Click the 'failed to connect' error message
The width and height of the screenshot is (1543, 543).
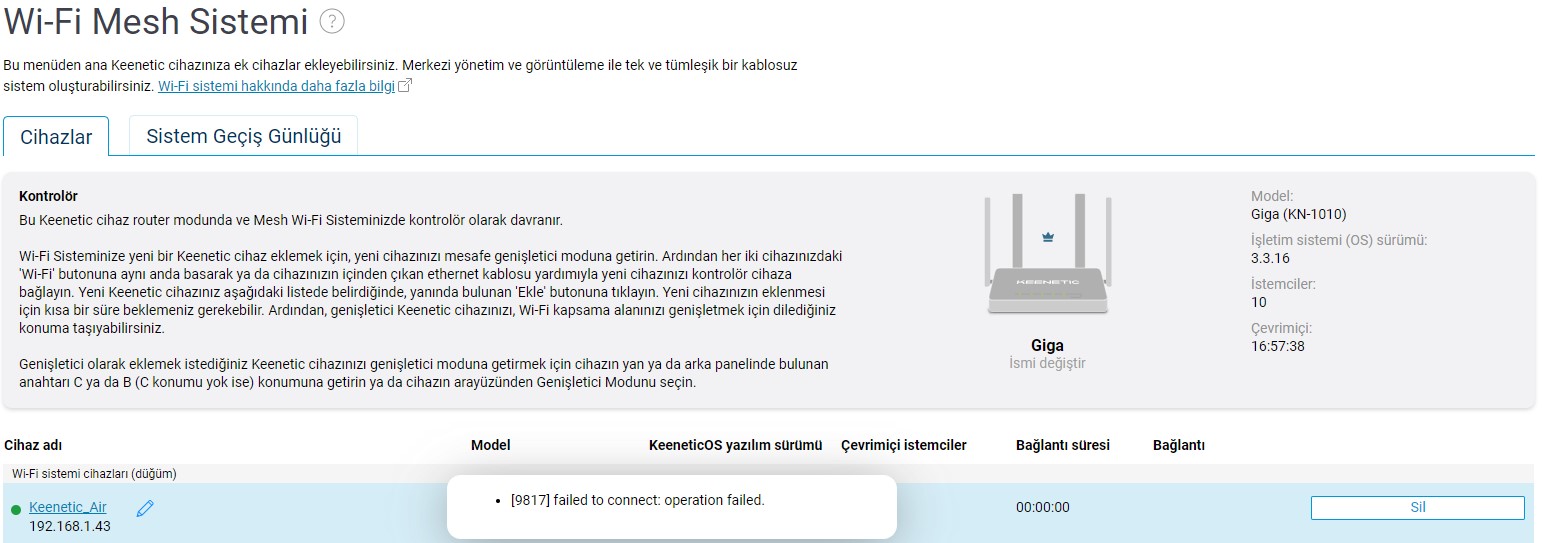(637, 500)
